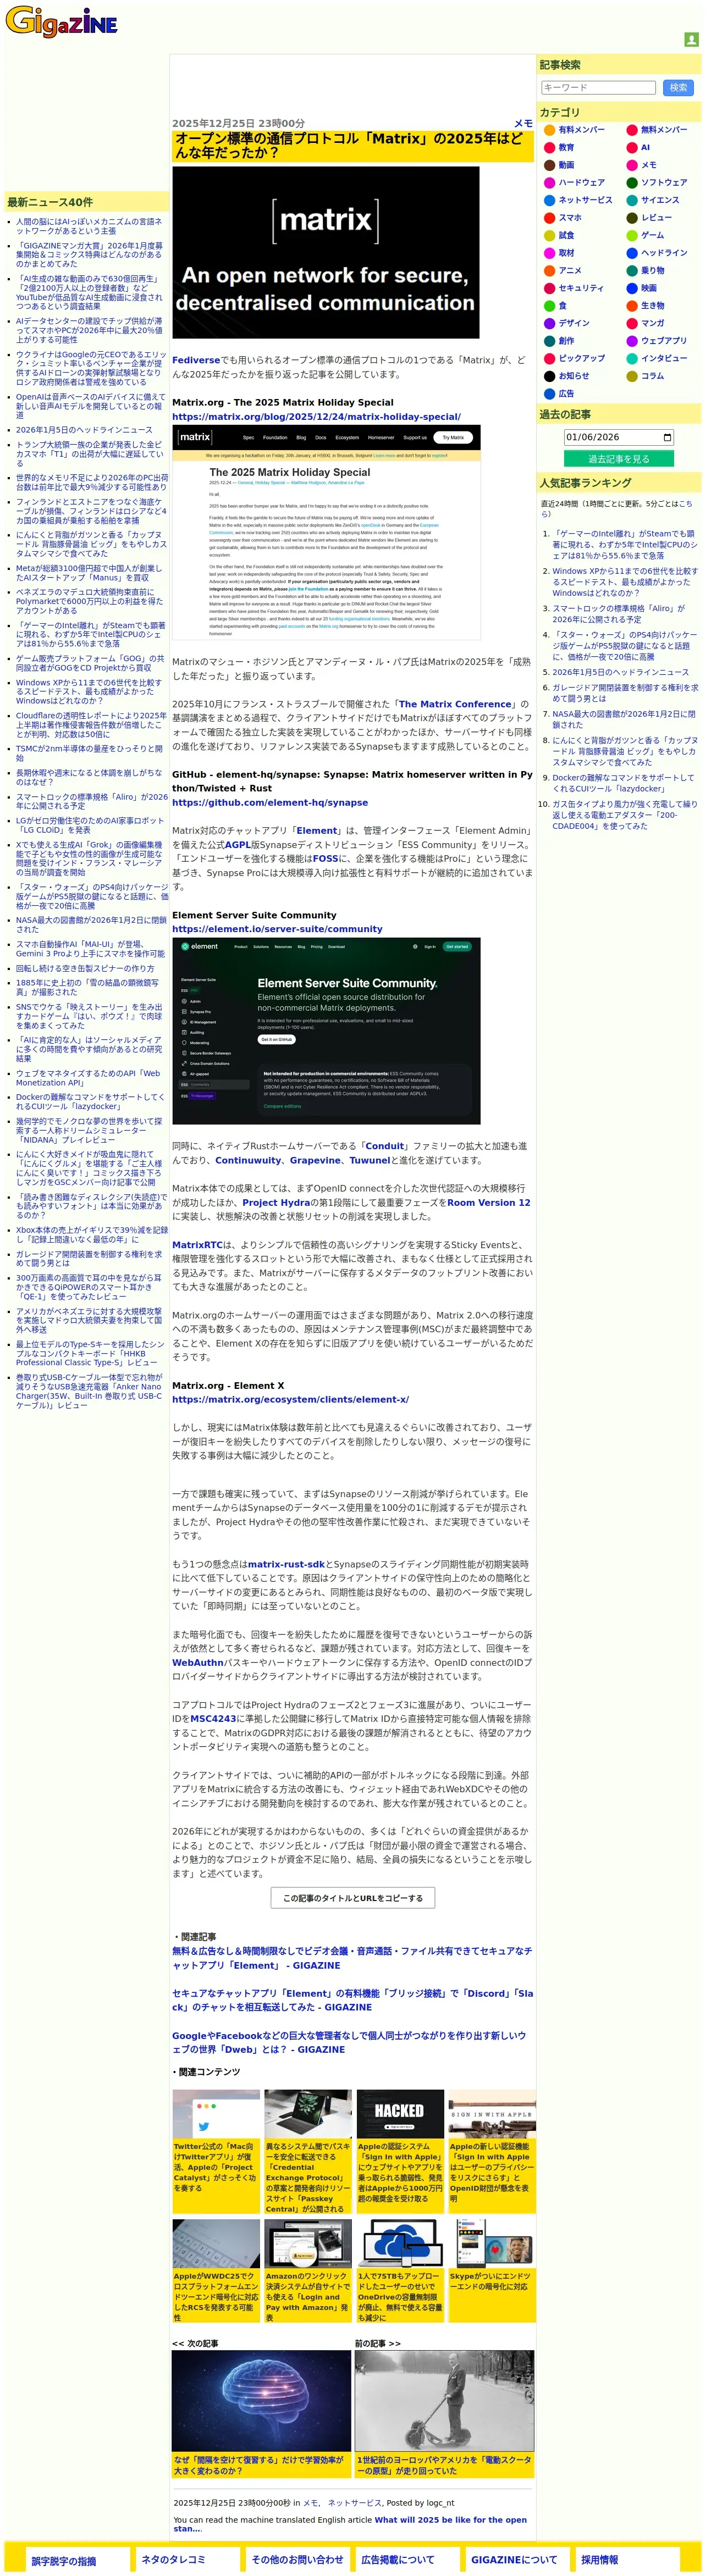
Task: Click the GIGAZINE logo
Action: click(x=61, y=22)
